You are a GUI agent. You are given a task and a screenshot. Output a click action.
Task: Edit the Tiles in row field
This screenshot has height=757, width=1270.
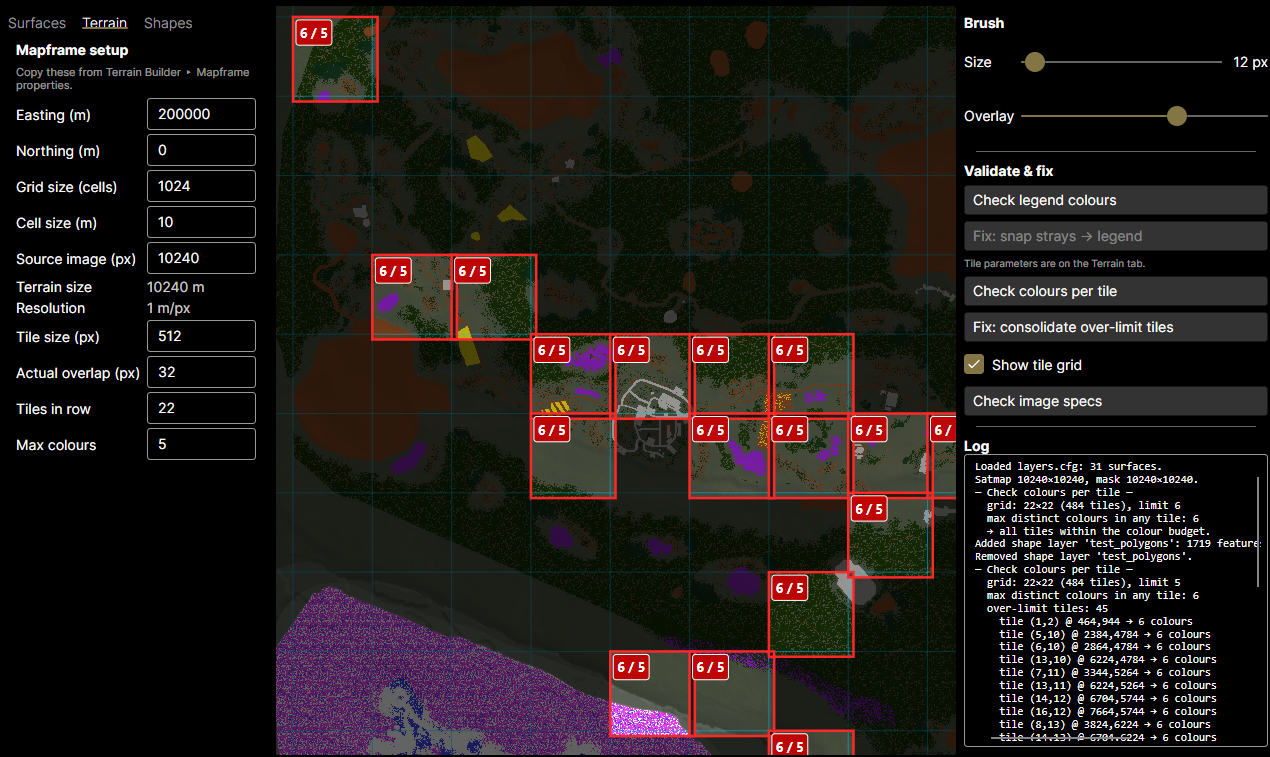[x=201, y=408]
